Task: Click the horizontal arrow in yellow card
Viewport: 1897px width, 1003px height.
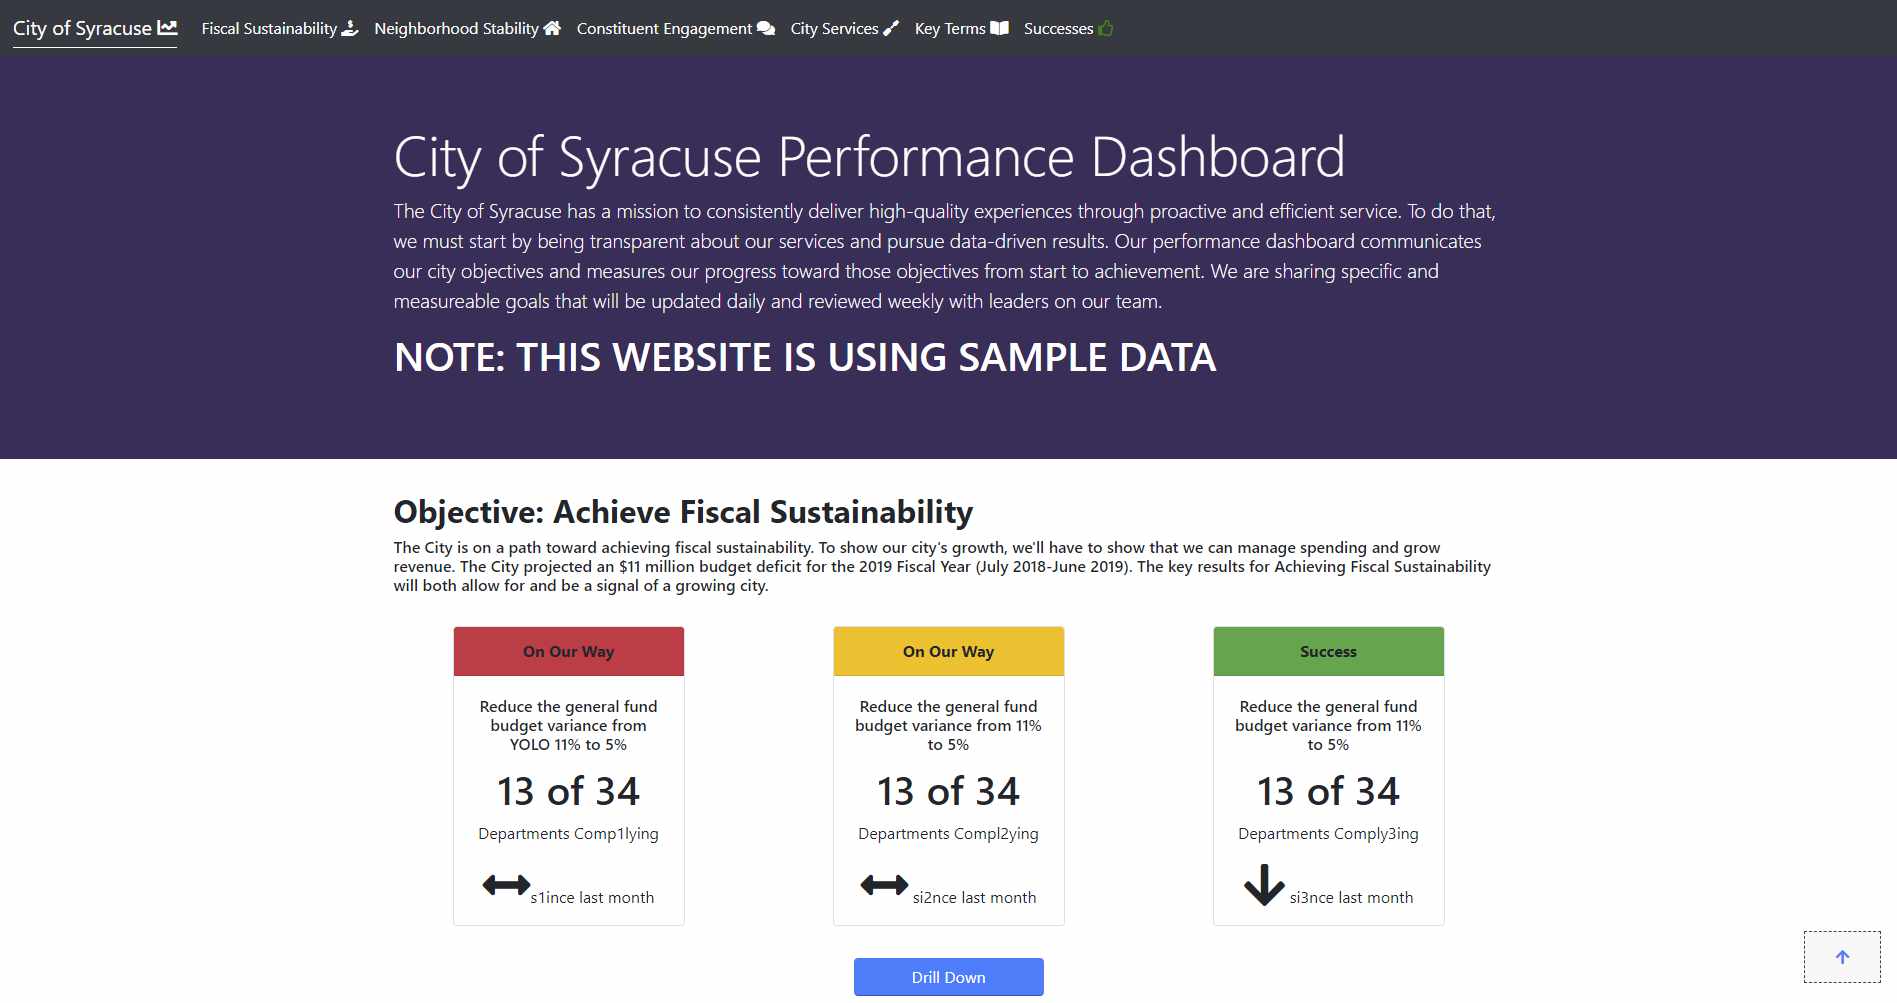Action: tap(884, 885)
